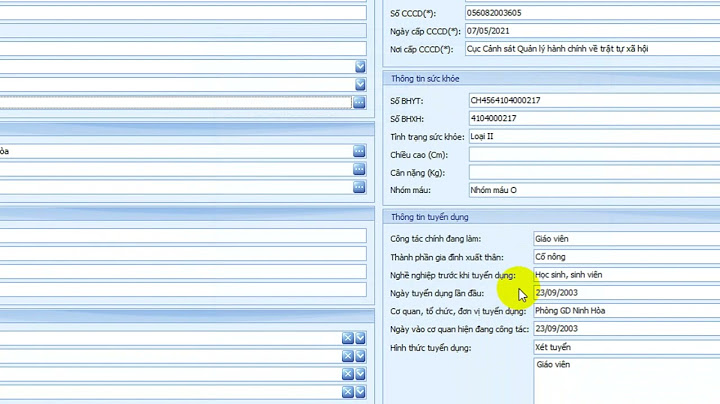Select the Hình thức tuyển dụng field 'Xét tuyển'
The image size is (720, 404).
pyautogui.click(x=627, y=347)
